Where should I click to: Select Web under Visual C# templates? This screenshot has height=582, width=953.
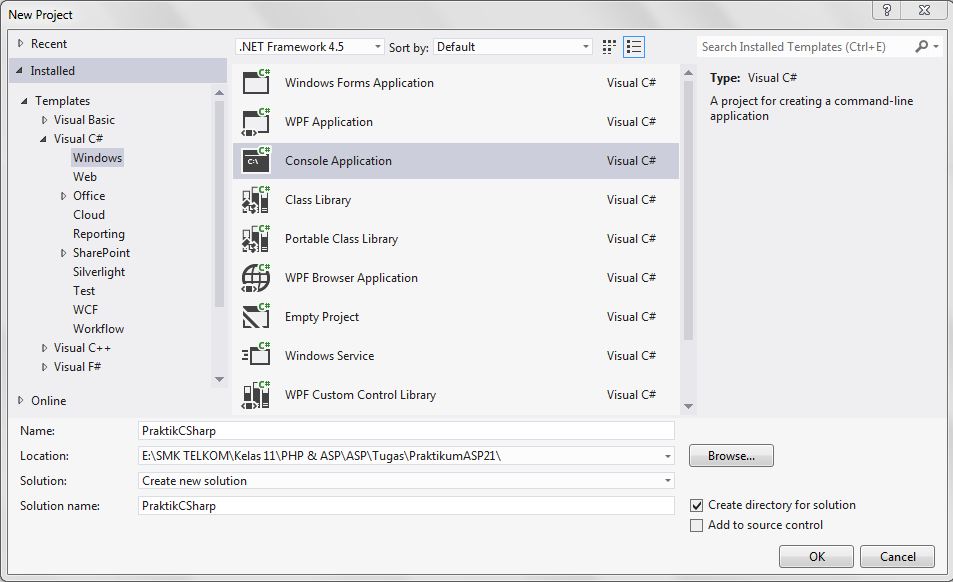click(85, 176)
